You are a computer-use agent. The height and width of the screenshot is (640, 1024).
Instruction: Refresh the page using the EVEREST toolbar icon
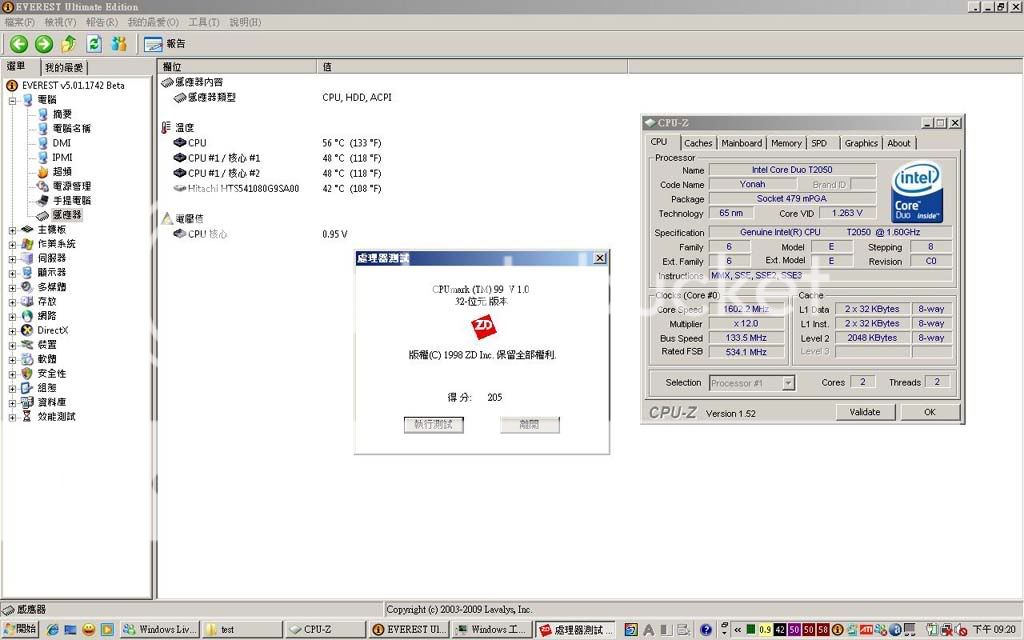pos(94,44)
